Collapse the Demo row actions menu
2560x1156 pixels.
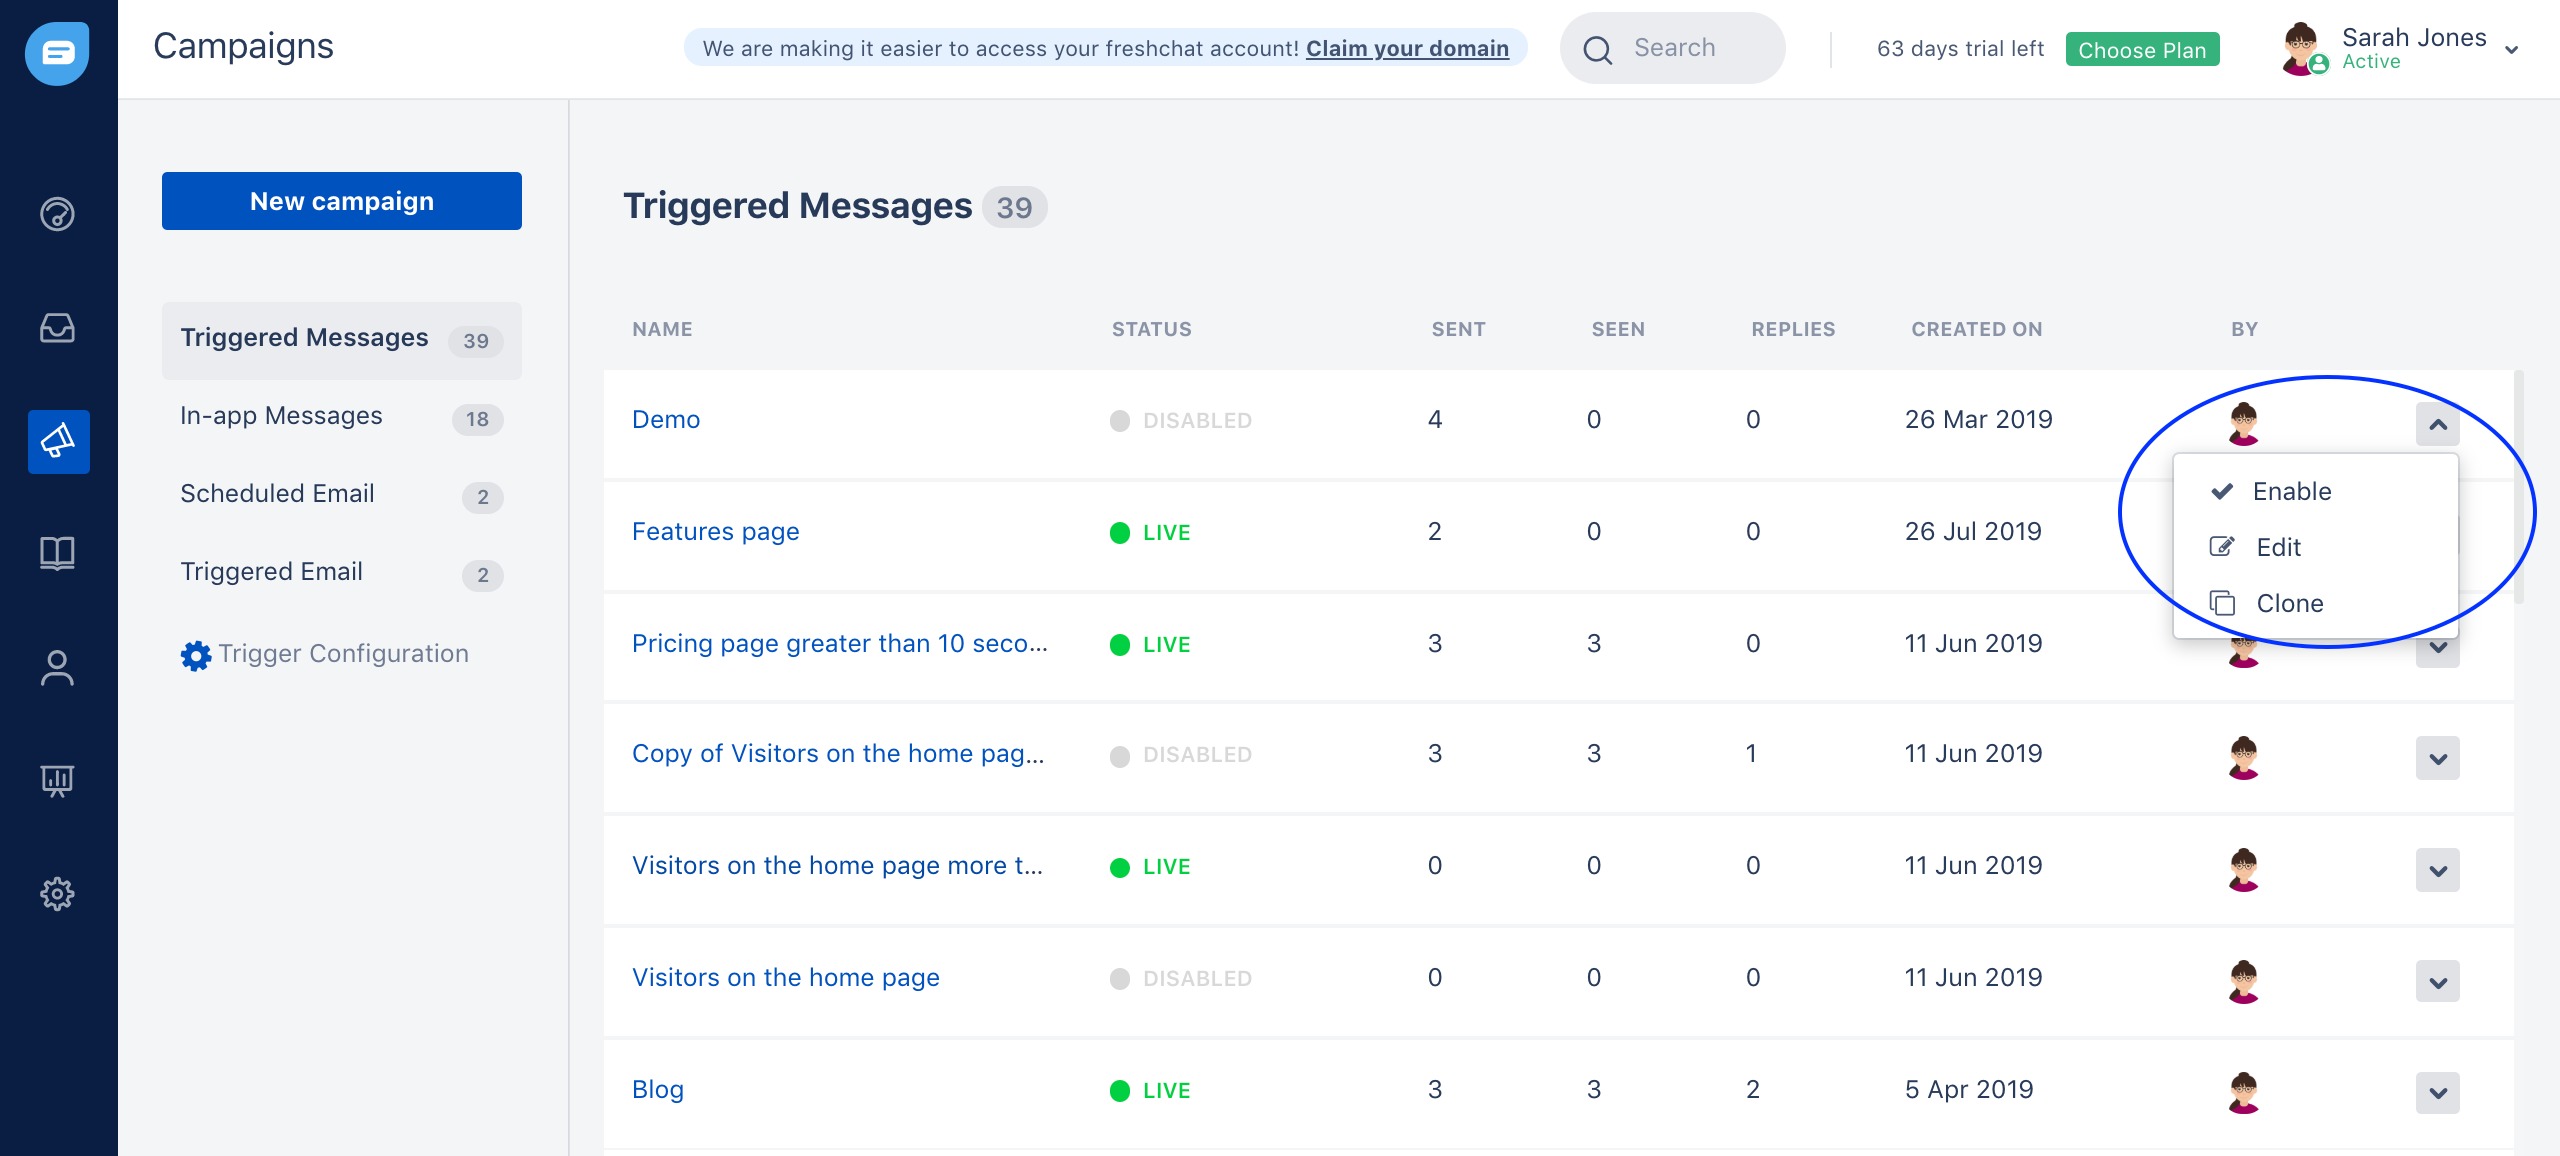point(2438,425)
